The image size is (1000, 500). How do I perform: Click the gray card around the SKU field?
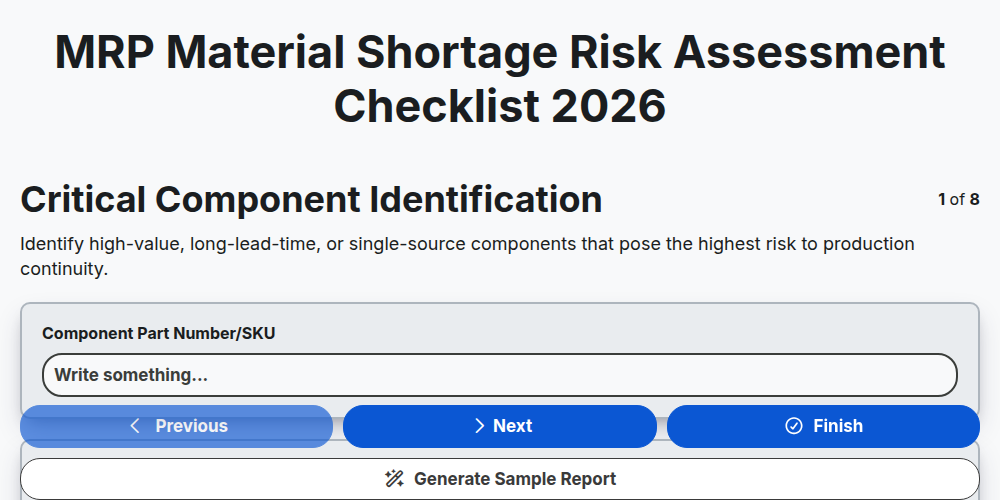[500, 360]
